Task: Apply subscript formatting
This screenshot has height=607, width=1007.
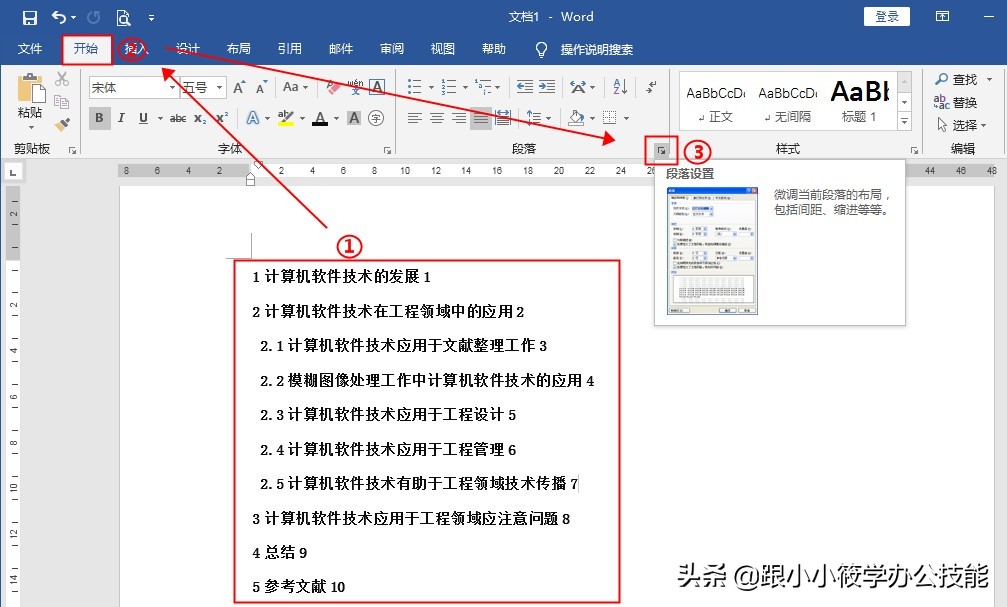Action: (x=200, y=117)
